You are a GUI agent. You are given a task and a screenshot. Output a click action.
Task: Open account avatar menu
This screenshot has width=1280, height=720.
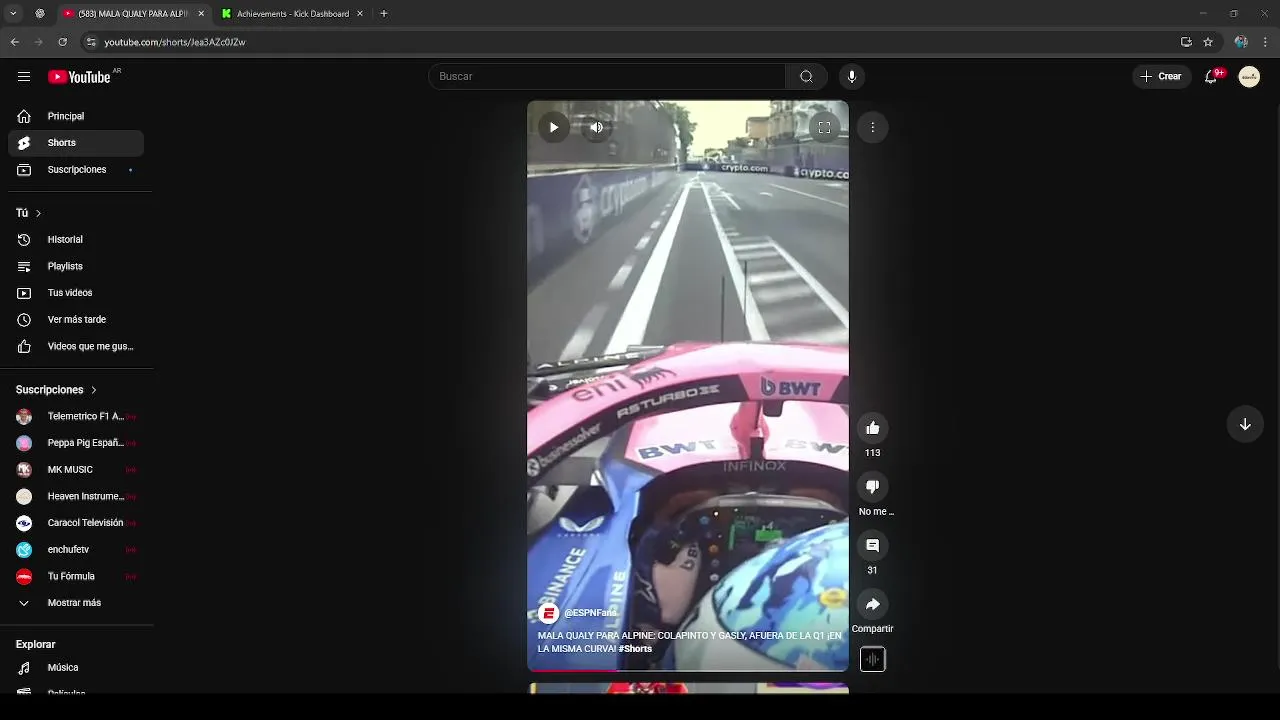tap(1249, 77)
